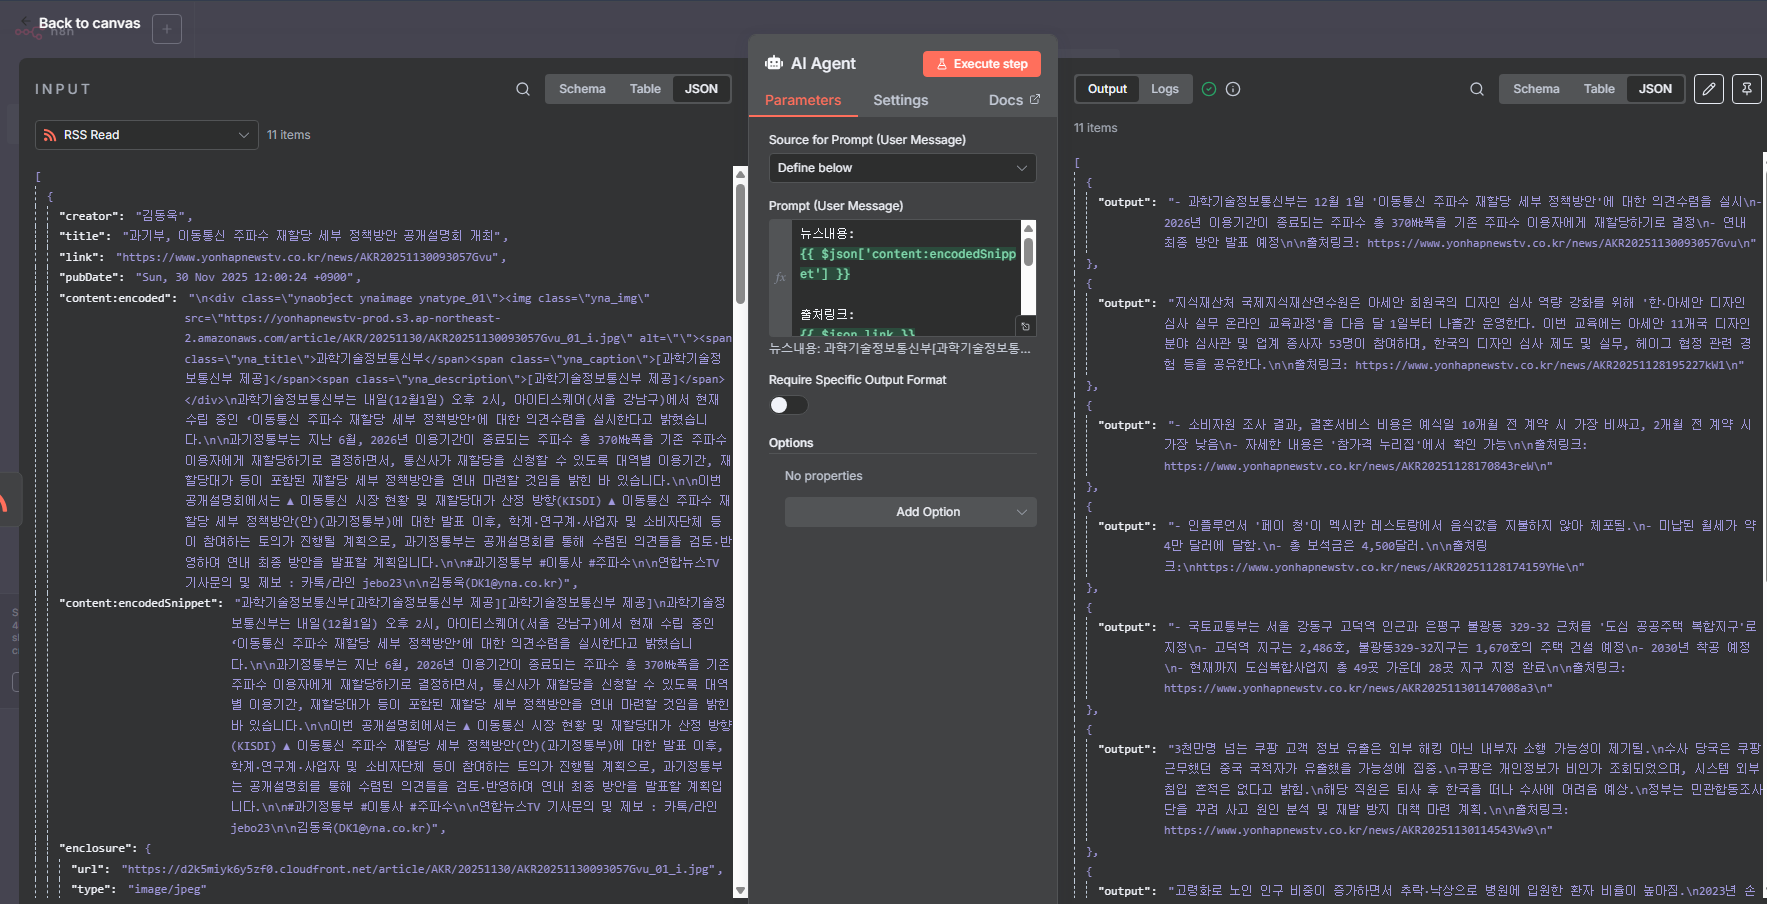The image size is (1767, 904).
Task: Click the green content:encodedSnippet expression in prompt
Action: click(x=908, y=264)
